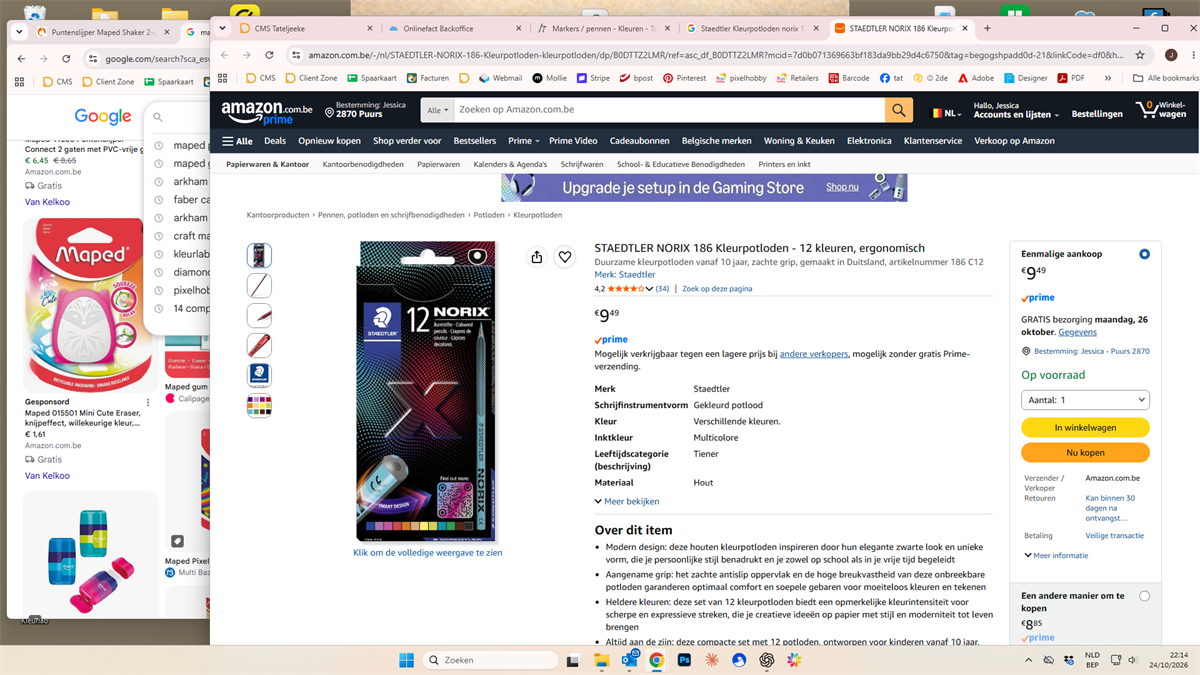Open File Explorer from the taskbar
This screenshot has height=675, width=1200.
601,660
